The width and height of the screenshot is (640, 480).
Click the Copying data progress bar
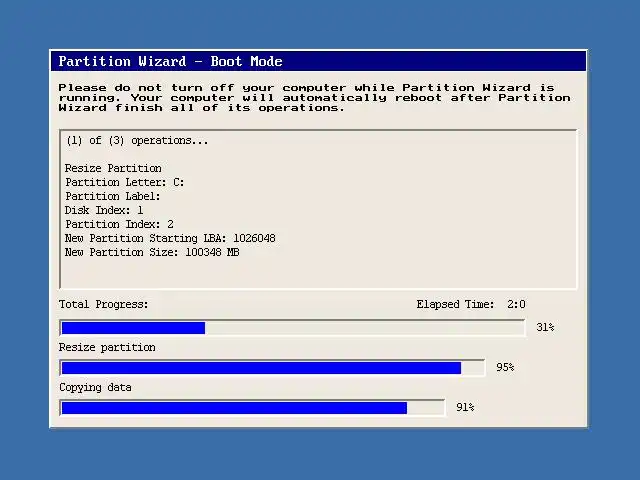click(253, 408)
